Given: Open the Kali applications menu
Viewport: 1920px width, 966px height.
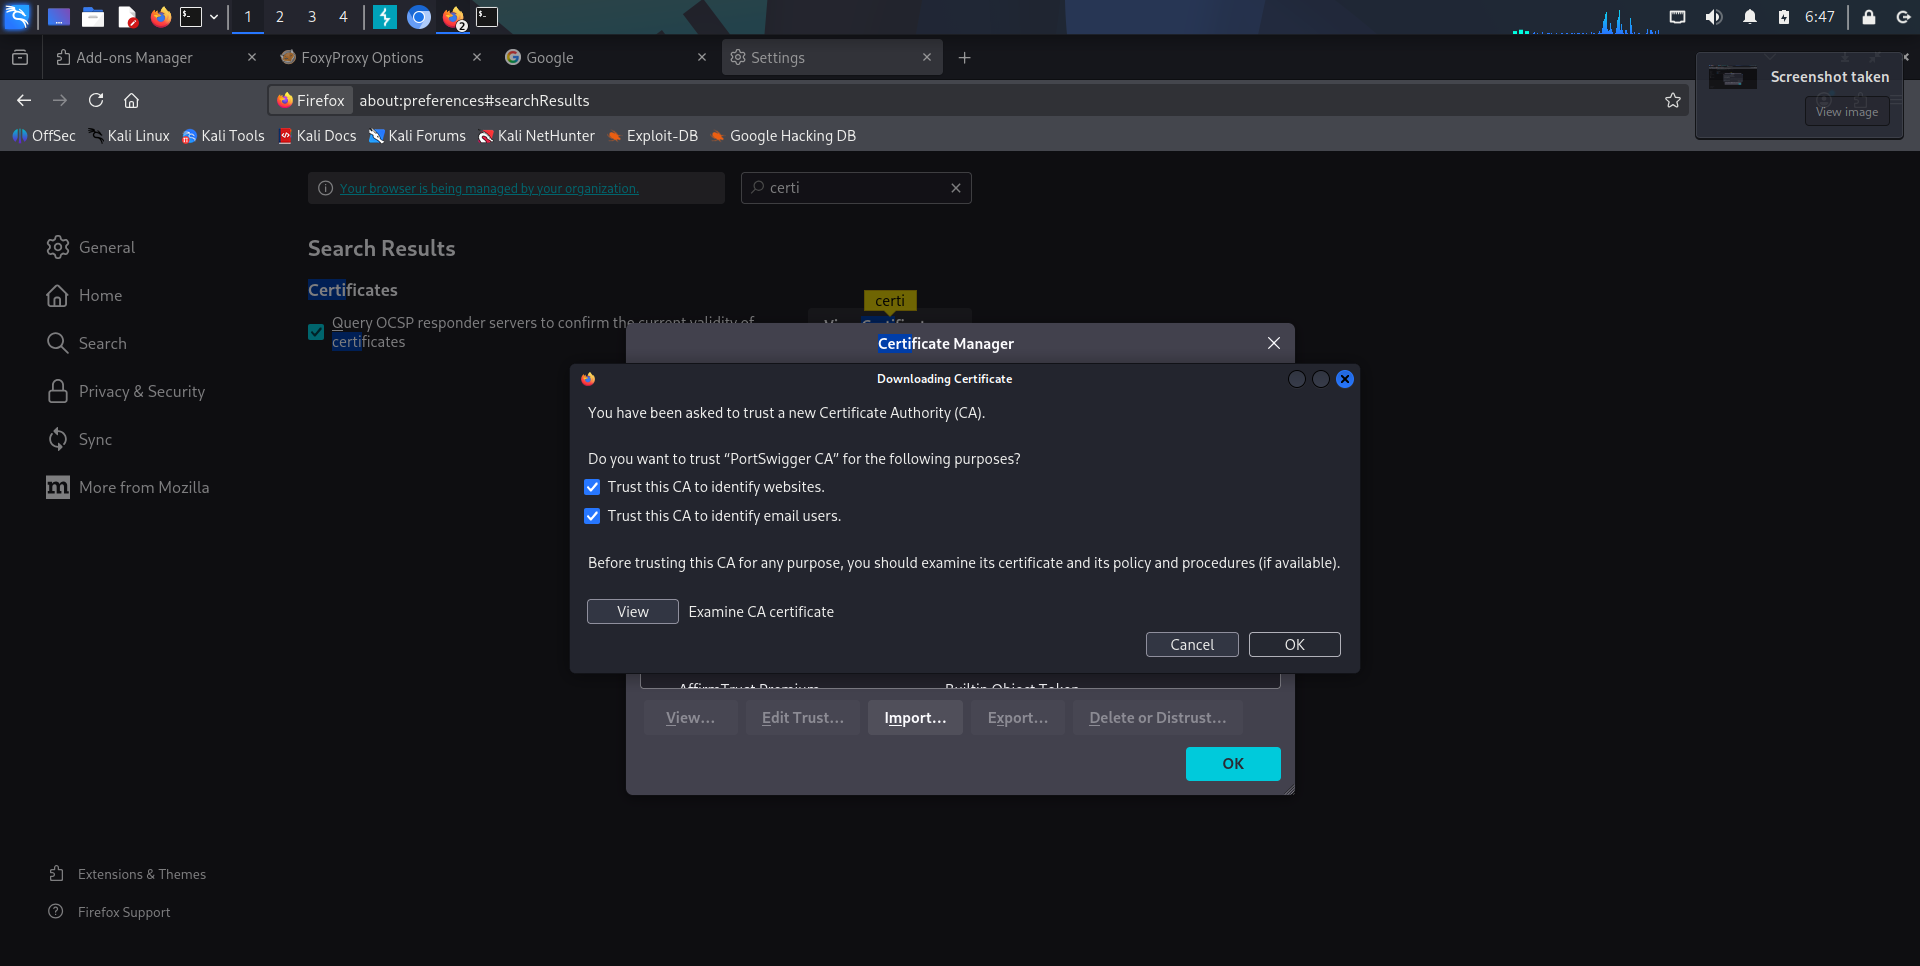Looking at the screenshot, I should point(17,17).
